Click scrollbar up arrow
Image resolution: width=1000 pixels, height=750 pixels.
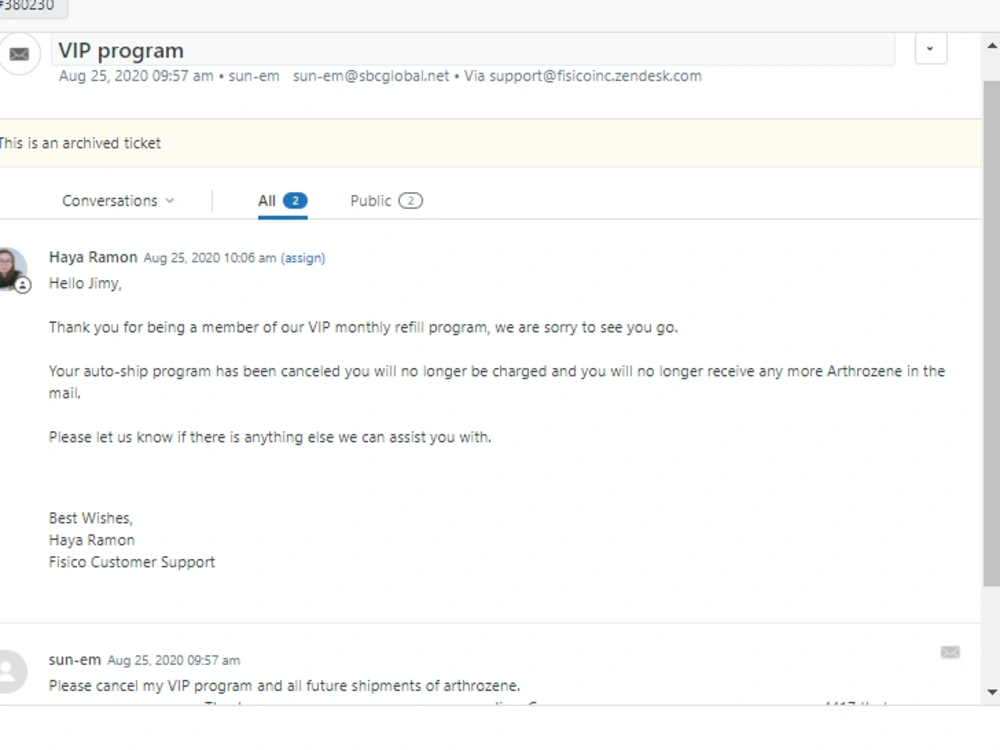click(x=992, y=46)
